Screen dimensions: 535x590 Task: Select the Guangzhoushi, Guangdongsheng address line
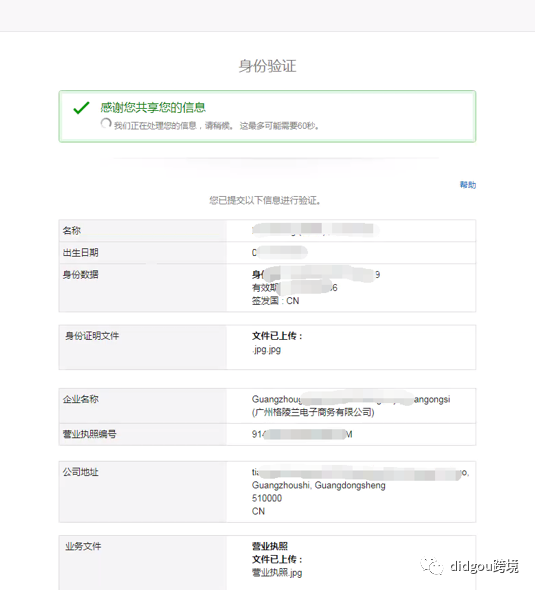click(319, 485)
